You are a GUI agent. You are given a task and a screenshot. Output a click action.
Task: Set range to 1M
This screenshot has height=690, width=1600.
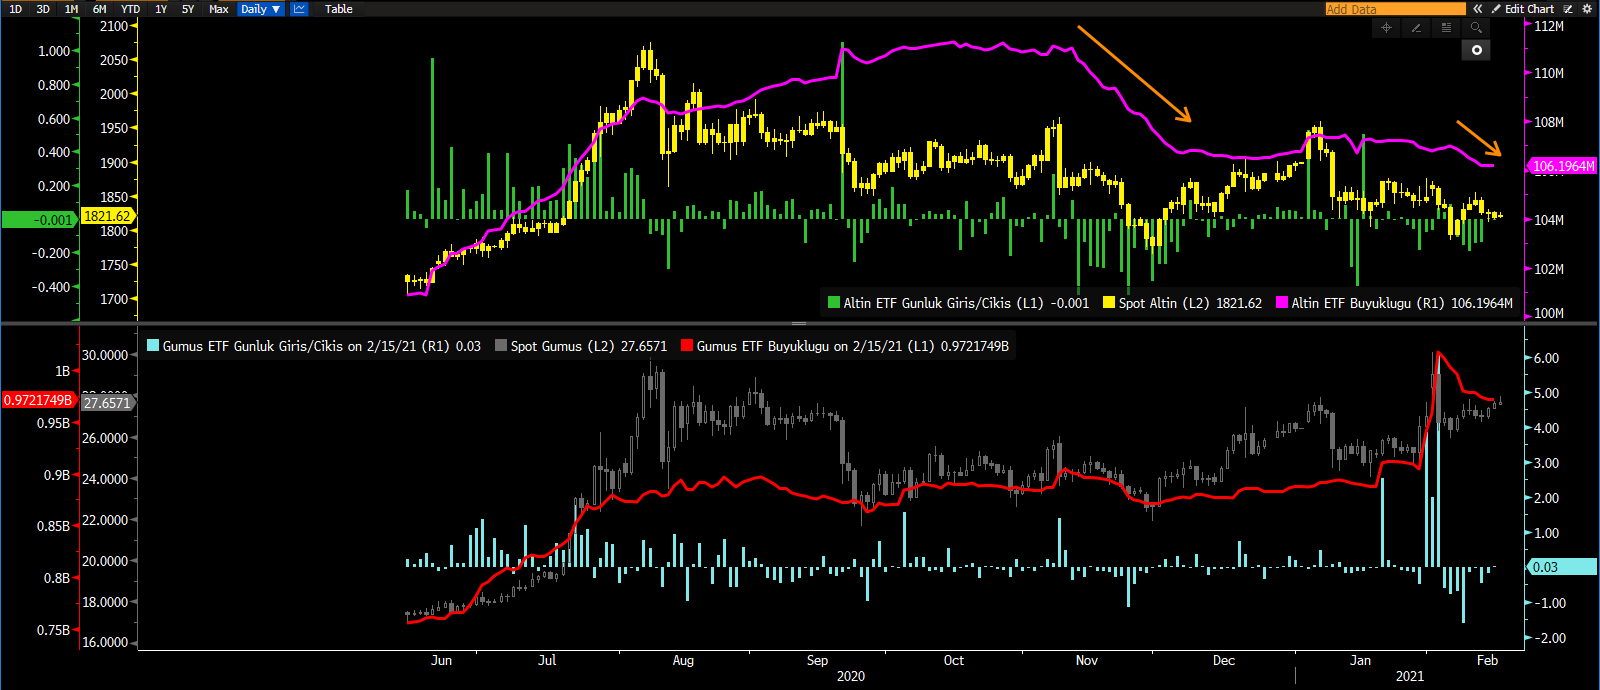(x=71, y=9)
